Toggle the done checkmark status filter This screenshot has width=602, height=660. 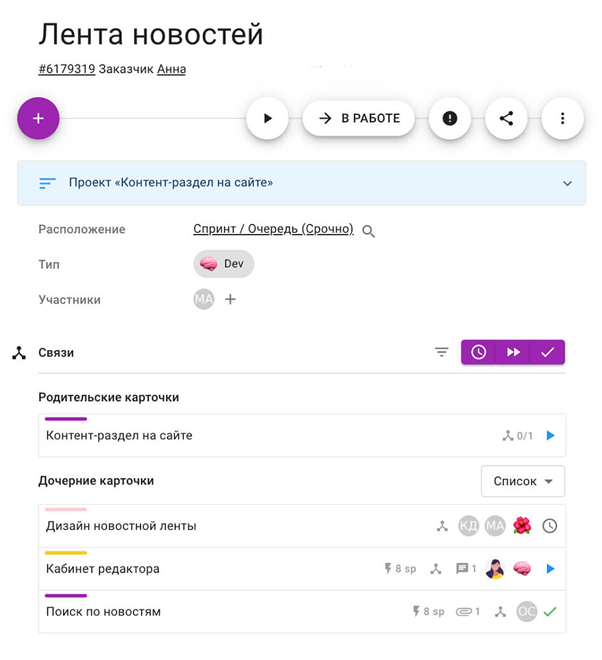click(547, 352)
